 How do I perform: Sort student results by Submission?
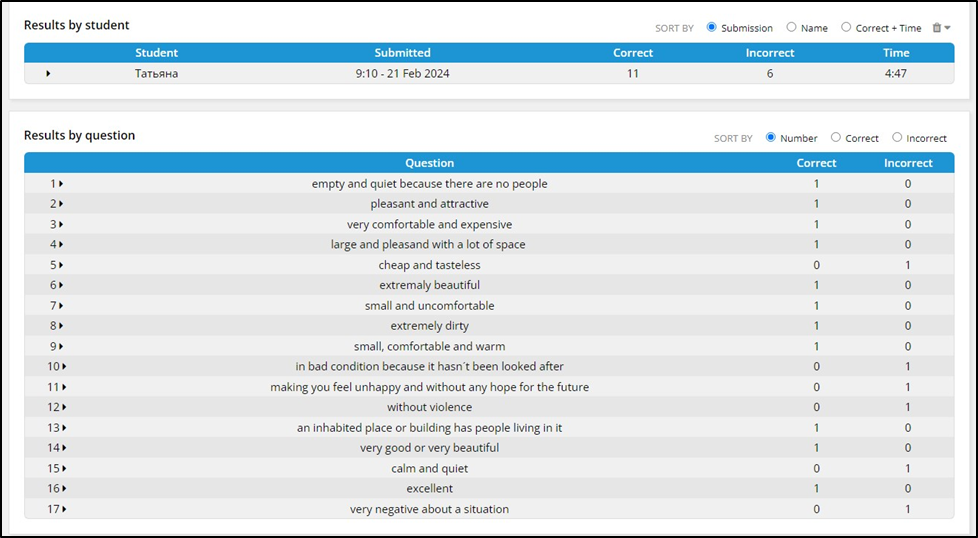(x=712, y=28)
